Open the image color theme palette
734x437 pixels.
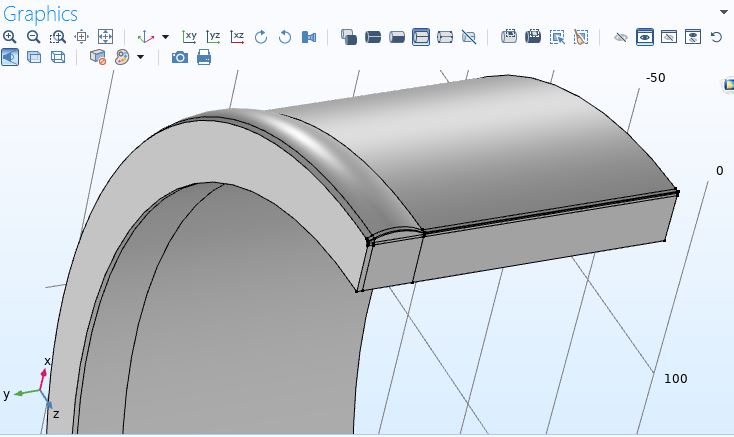(x=122, y=57)
